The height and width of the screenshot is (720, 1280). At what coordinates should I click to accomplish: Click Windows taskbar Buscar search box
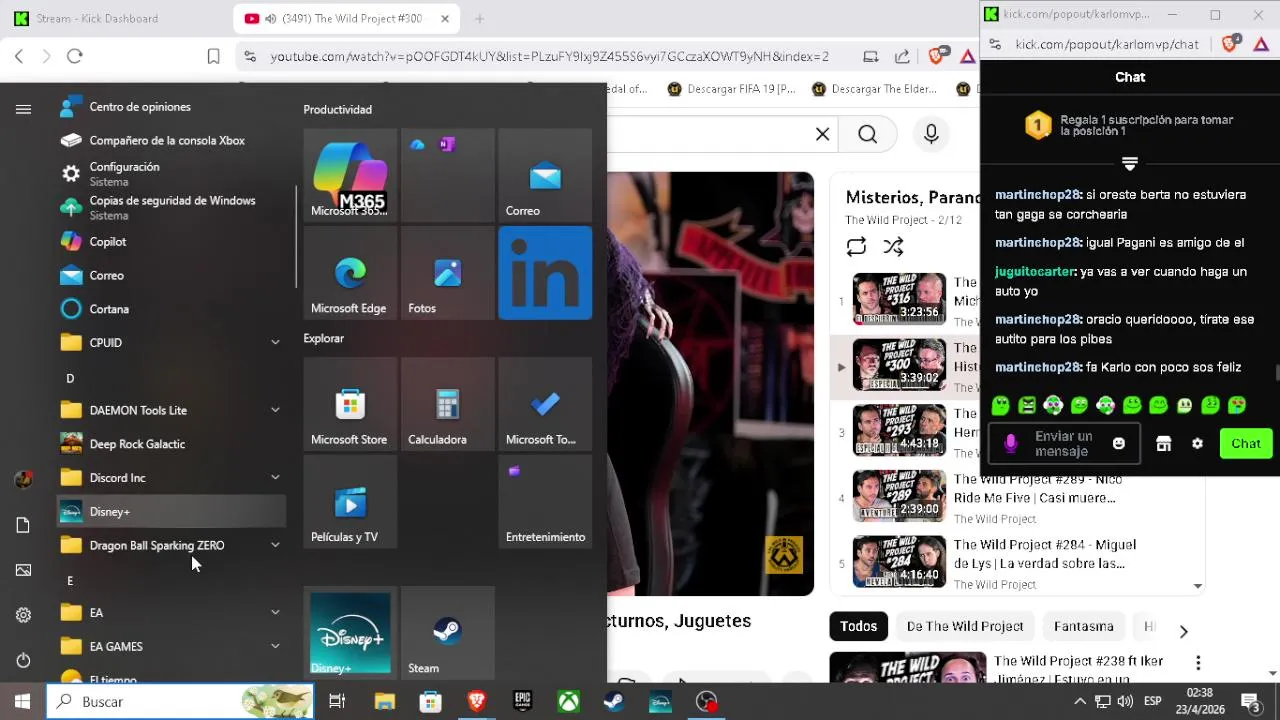pyautogui.click(x=180, y=702)
